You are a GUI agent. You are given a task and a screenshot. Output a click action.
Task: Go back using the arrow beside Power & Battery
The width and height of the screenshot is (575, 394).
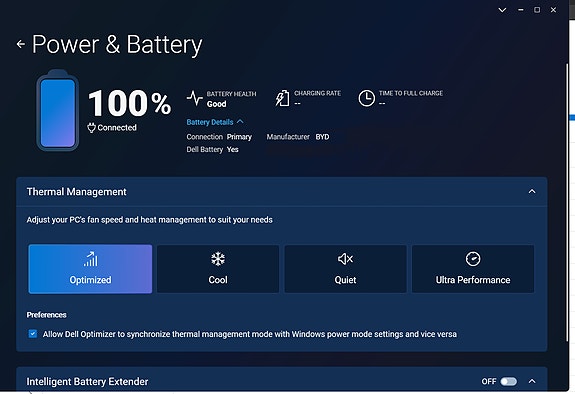(21, 44)
